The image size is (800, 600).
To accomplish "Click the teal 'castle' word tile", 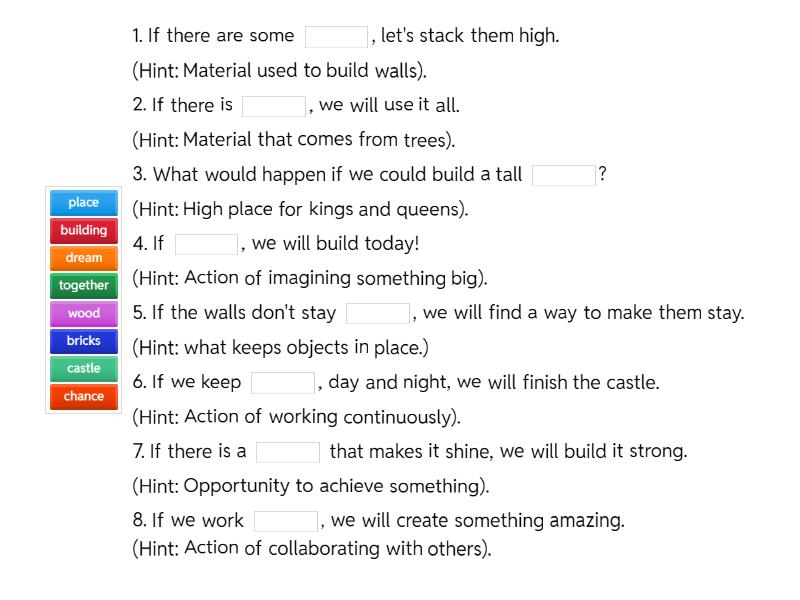I will coord(84,369).
